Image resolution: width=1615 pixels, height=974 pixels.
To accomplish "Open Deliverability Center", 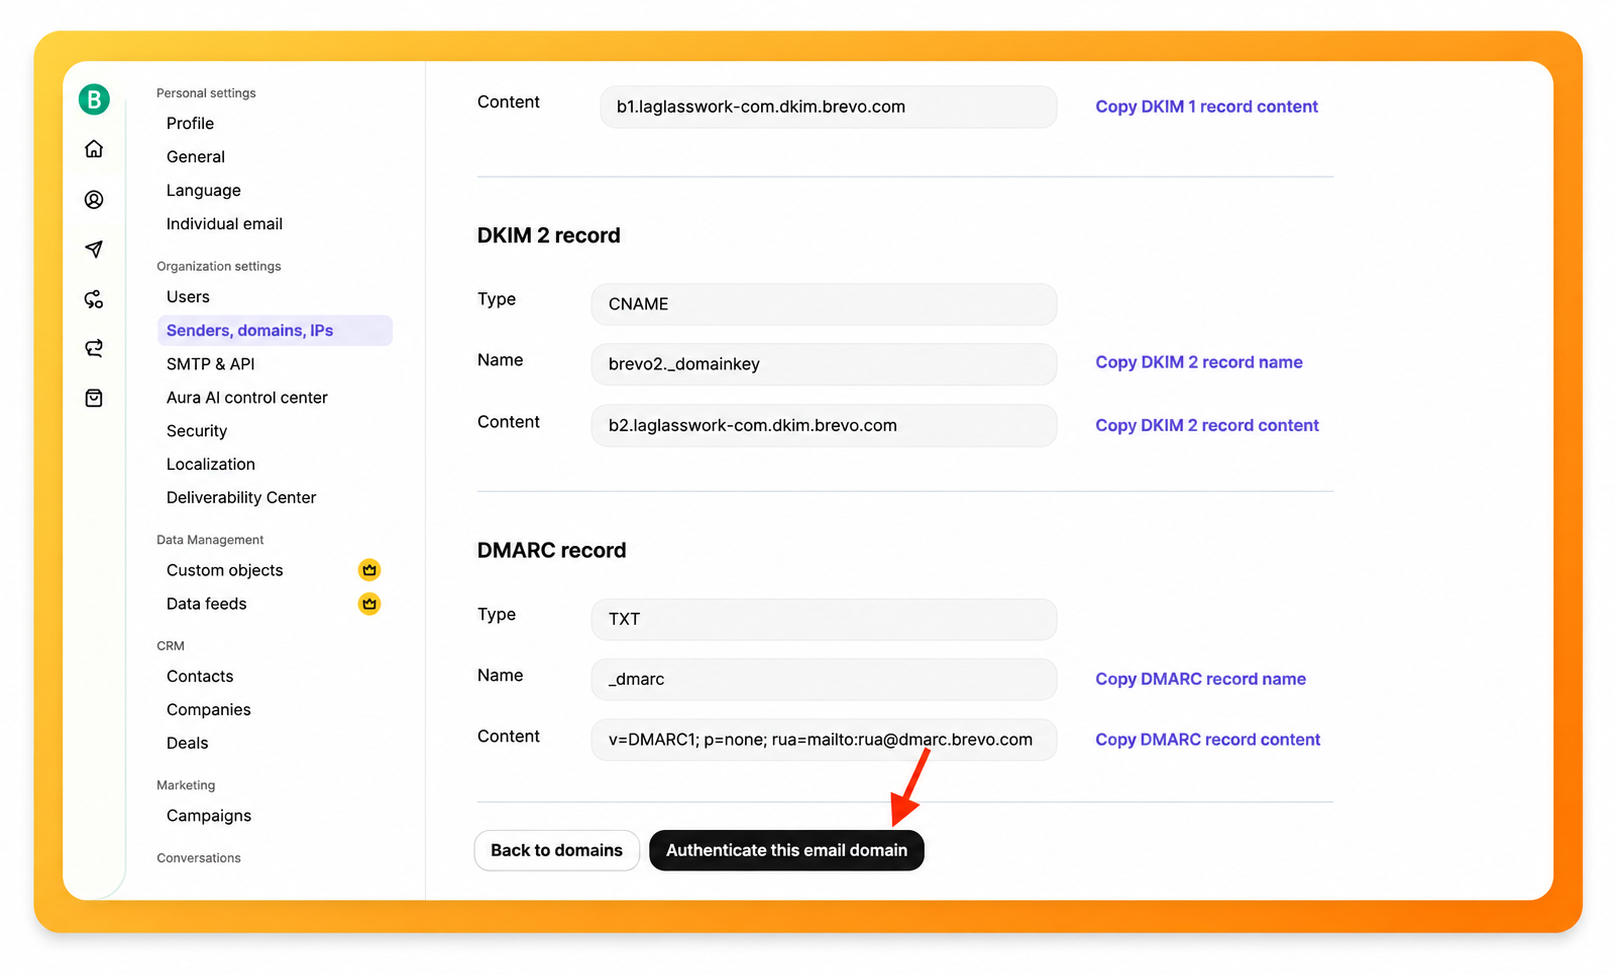I will [x=241, y=497].
